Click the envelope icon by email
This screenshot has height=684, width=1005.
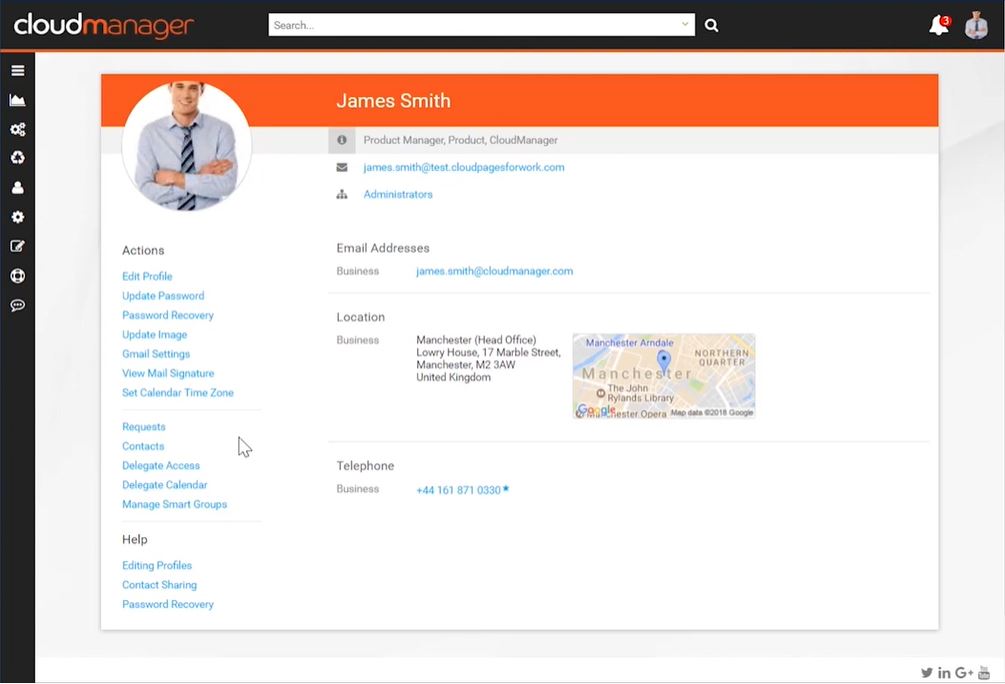click(342, 167)
